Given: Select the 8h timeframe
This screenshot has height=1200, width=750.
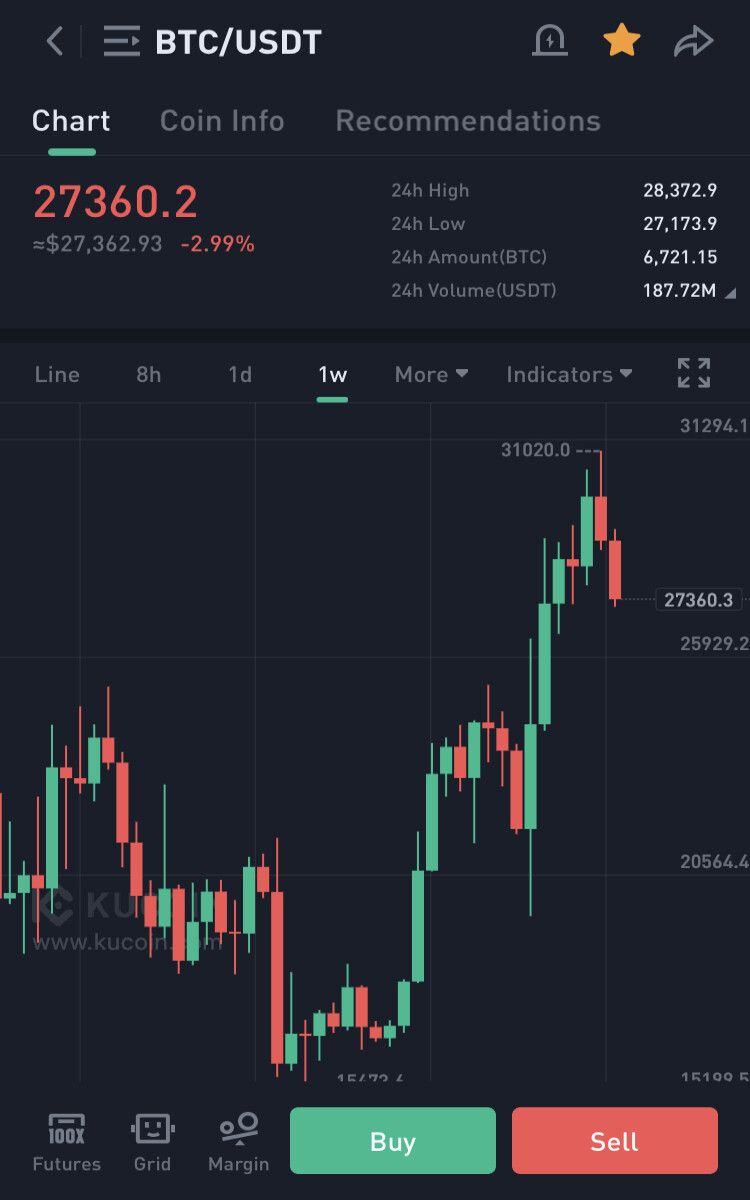Looking at the screenshot, I should (149, 374).
